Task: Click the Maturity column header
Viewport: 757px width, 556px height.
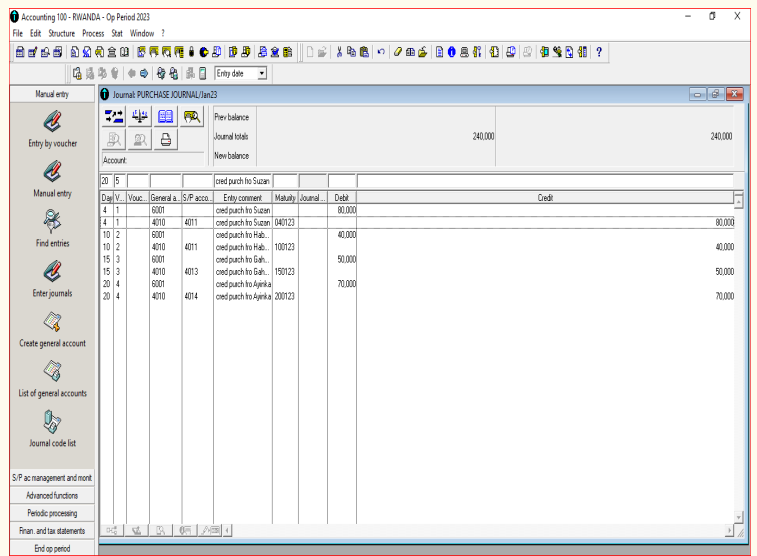Action: 285,198
